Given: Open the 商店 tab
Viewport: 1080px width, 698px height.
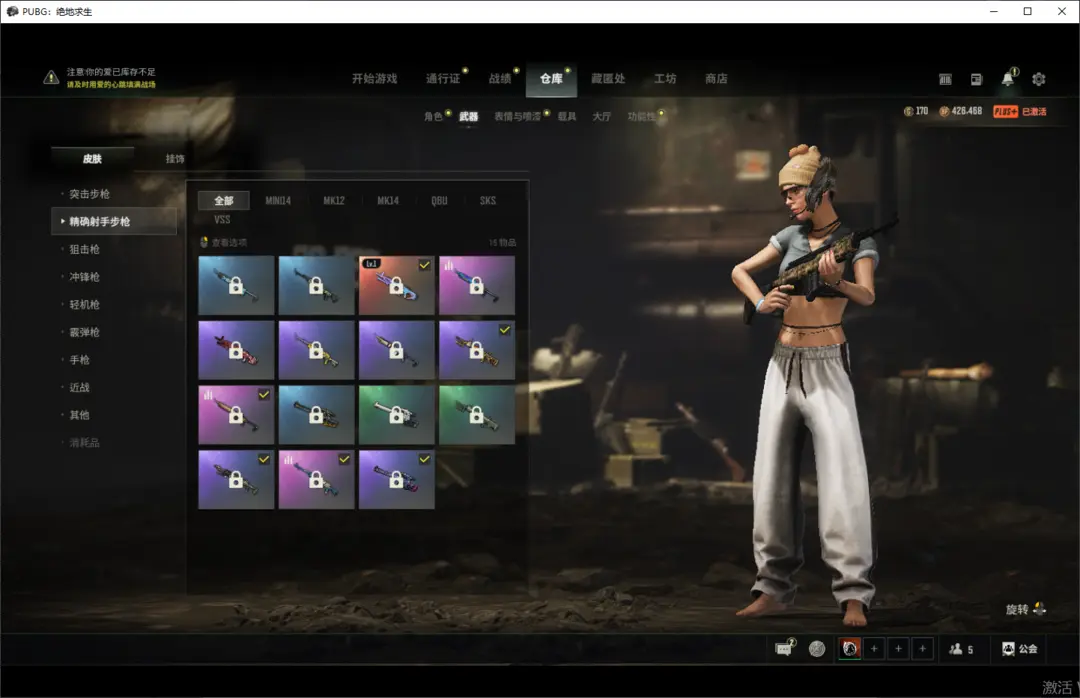Looking at the screenshot, I should [x=716, y=79].
